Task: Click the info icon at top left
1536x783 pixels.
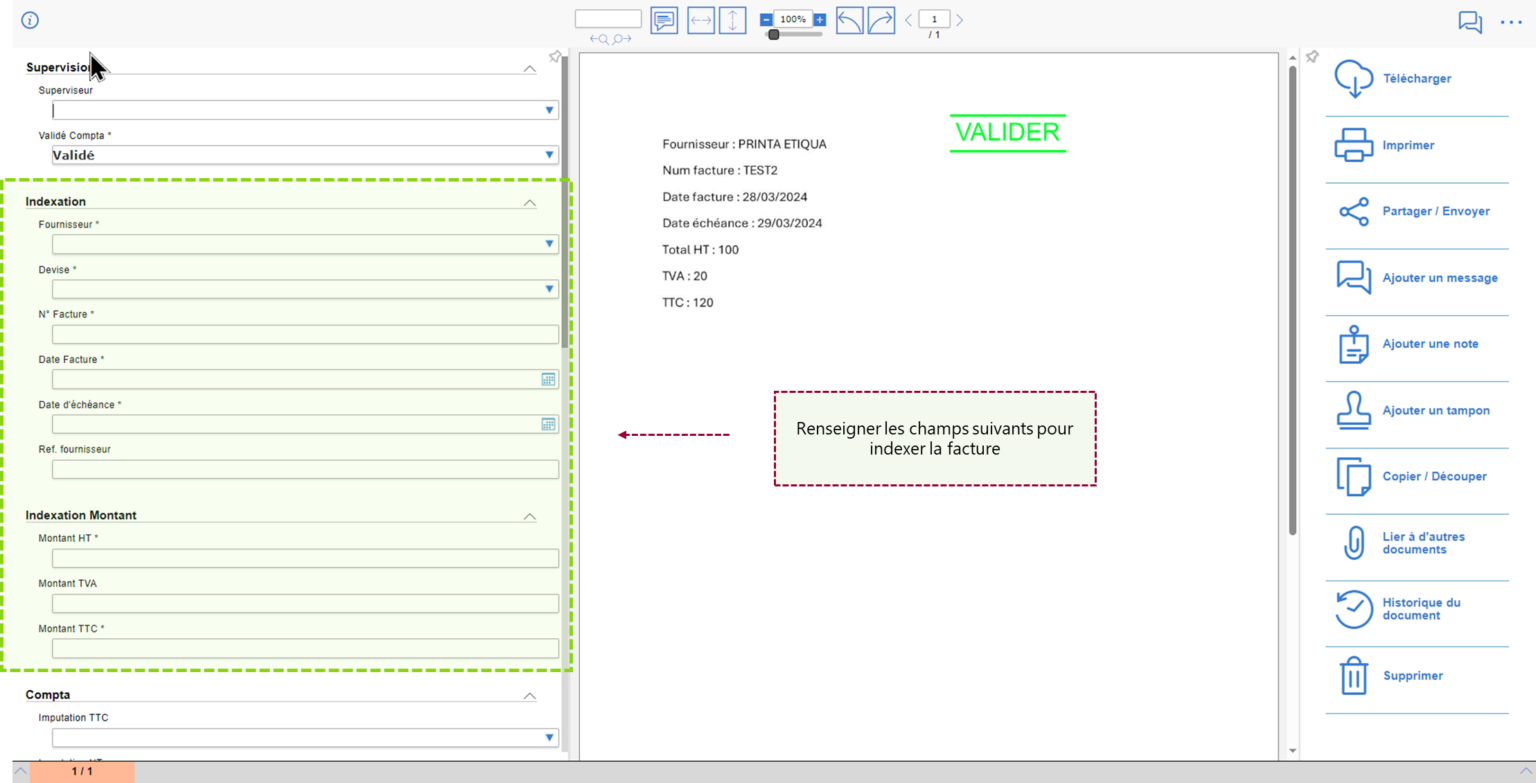Action: pyautogui.click(x=30, y=20)
